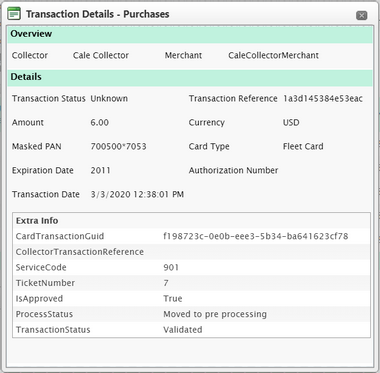Click the 'TicketNumber' row label
Screen dimensions: 380x373
[x=45, y=283]
